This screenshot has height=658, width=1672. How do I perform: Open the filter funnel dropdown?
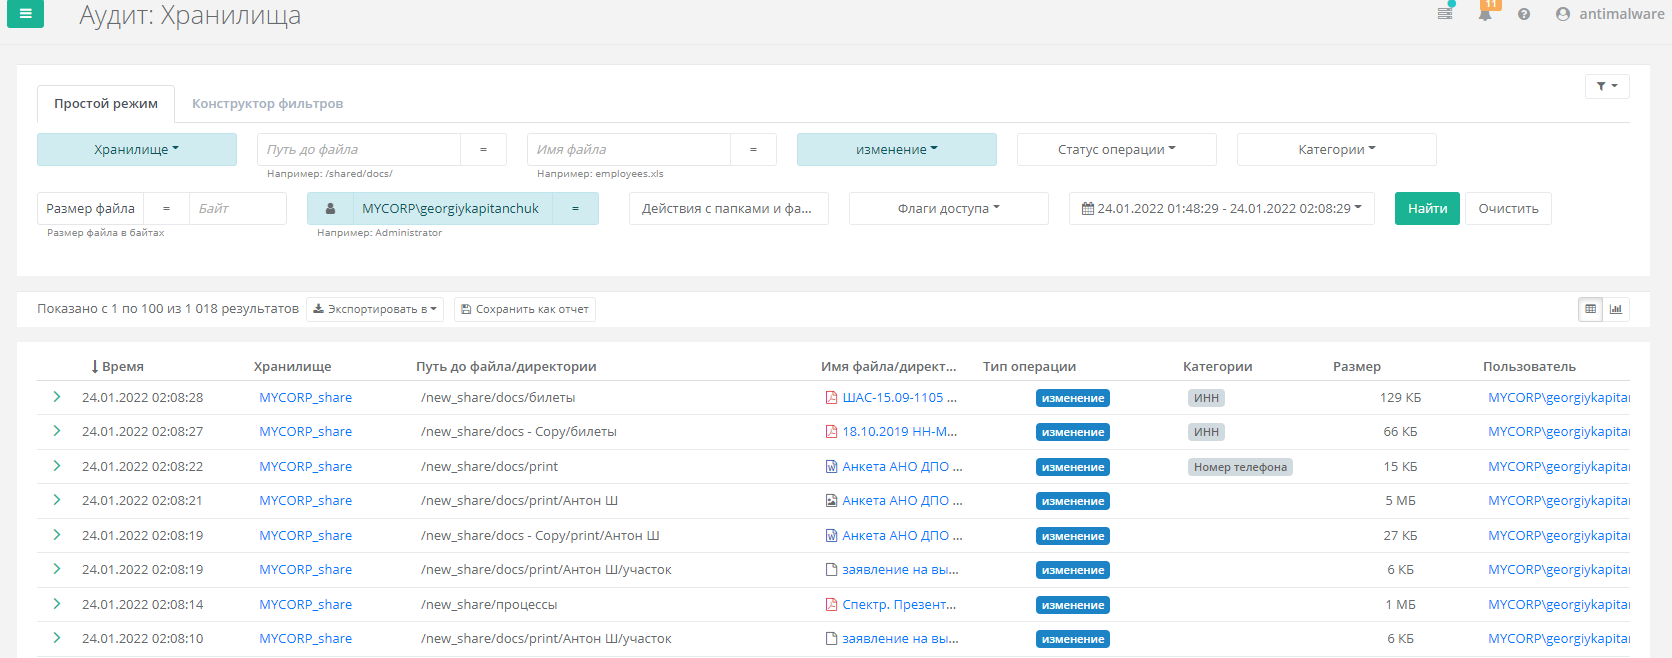1606,87
